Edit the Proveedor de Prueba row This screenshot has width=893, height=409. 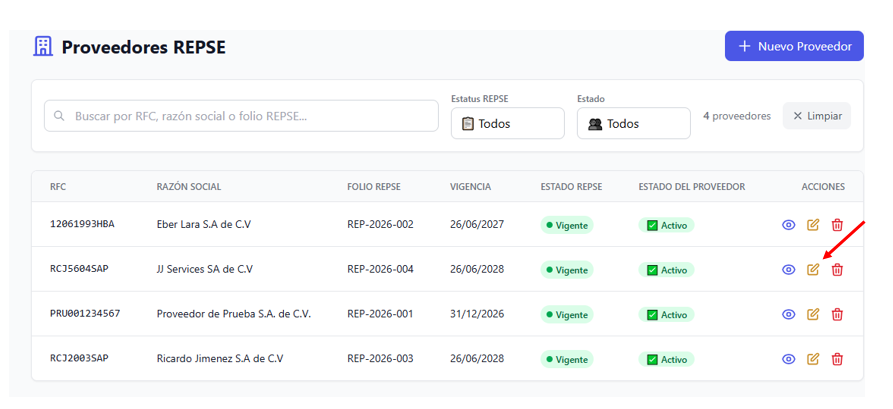pyautogui.click(x=813, y=314)
